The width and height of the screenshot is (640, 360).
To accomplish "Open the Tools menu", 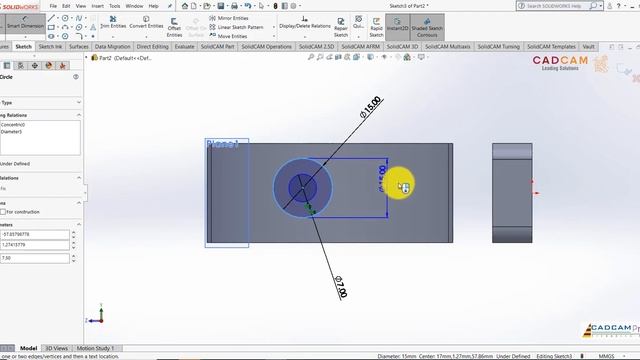I will [x=115, y=6].
